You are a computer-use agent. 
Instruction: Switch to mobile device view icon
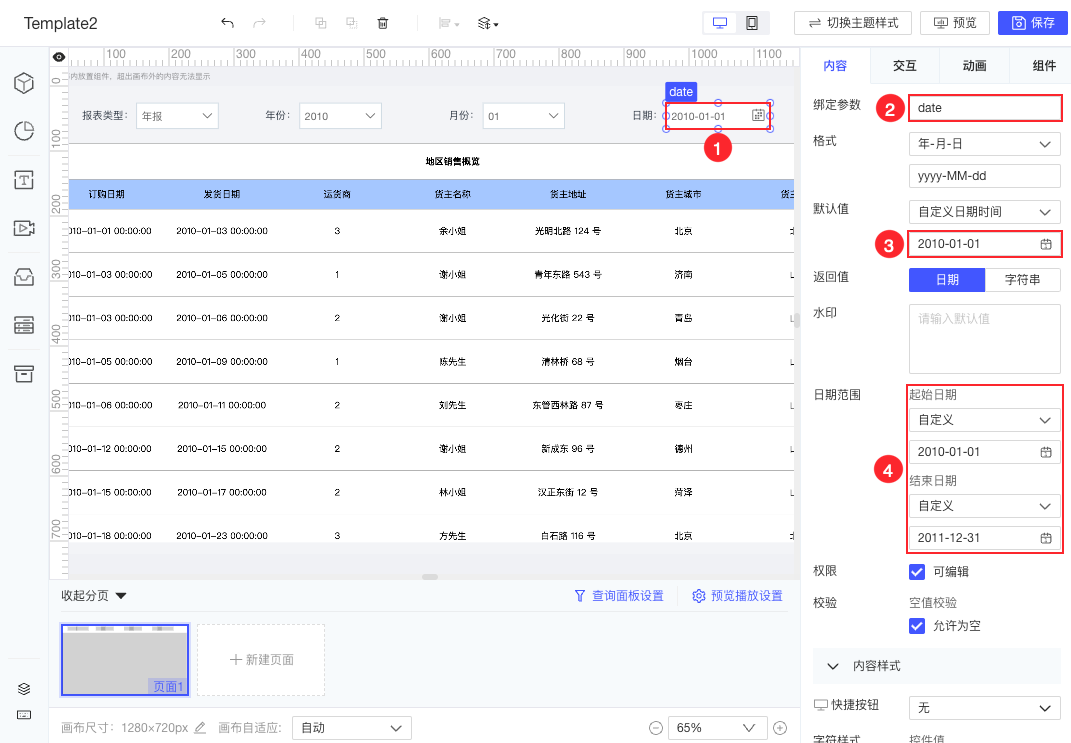[751, 23]
